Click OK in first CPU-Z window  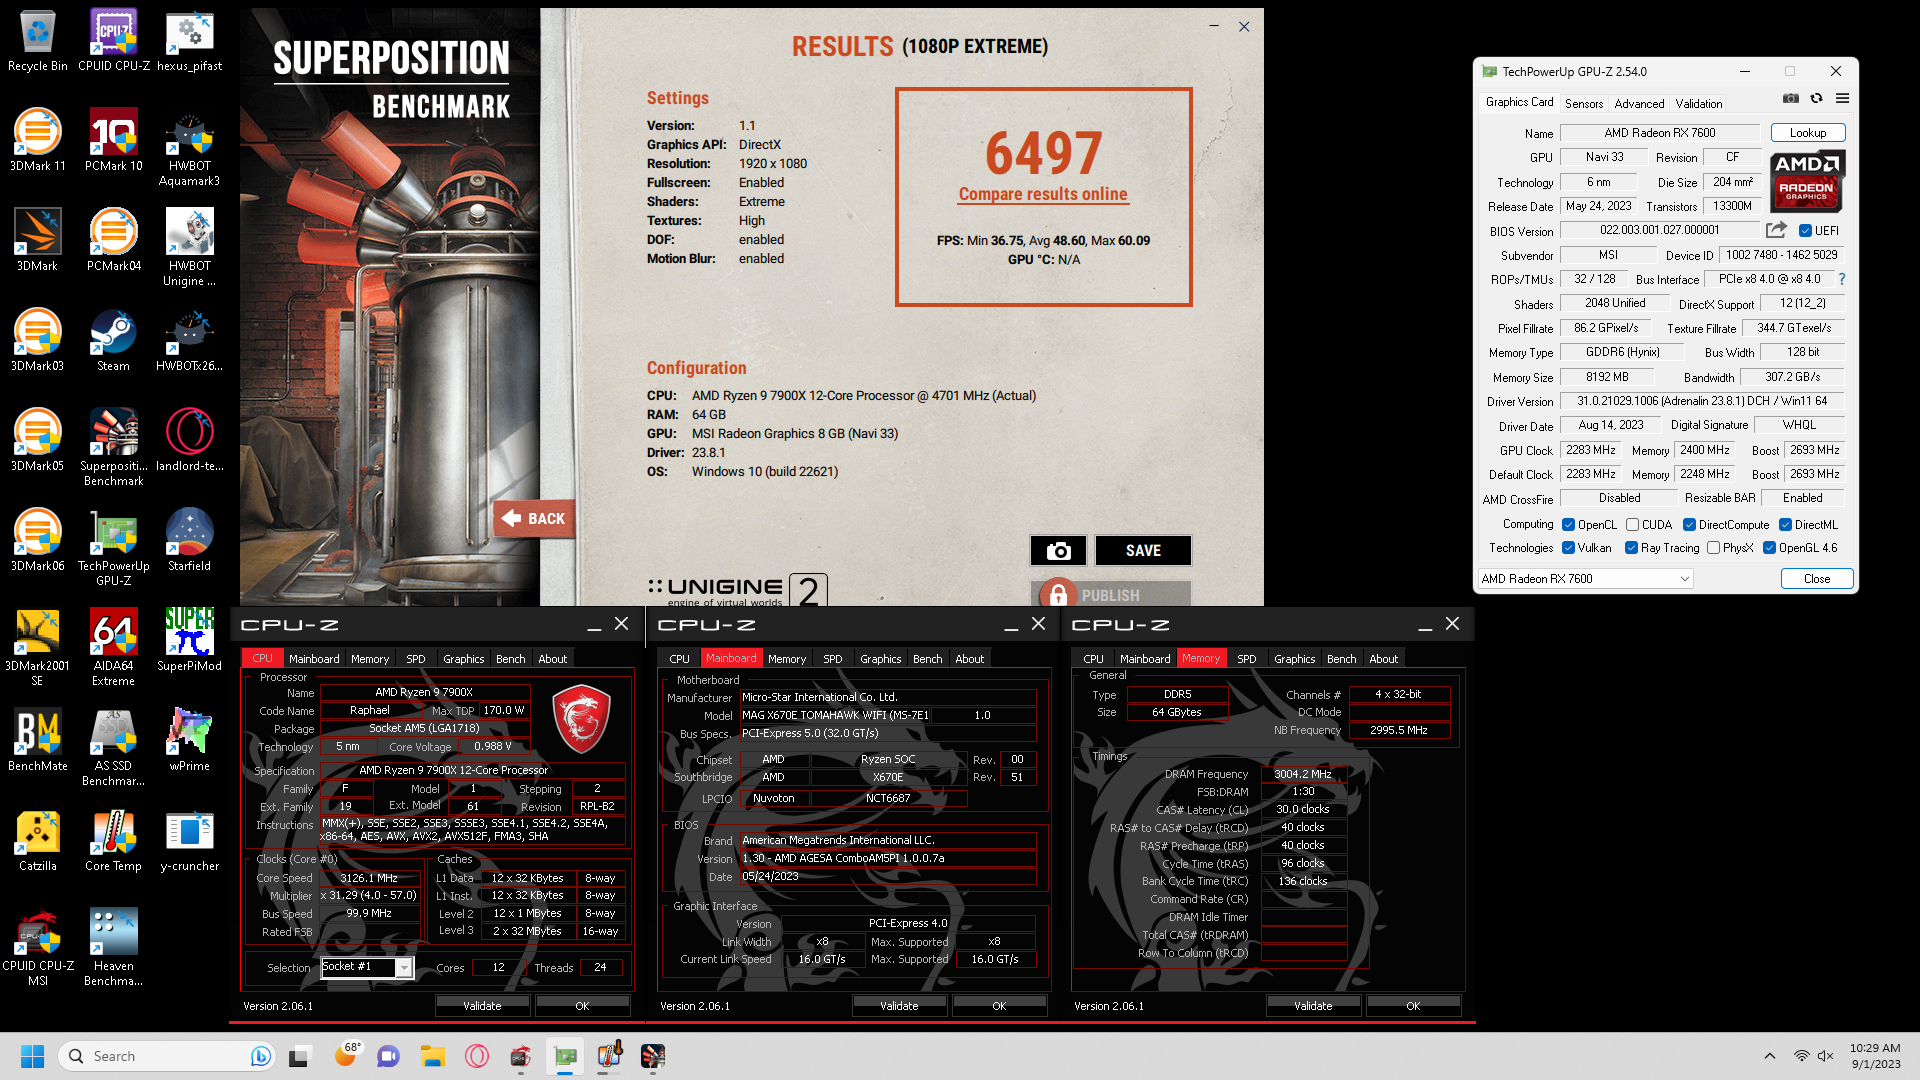pyautogui.click(x=582, y=1006)
